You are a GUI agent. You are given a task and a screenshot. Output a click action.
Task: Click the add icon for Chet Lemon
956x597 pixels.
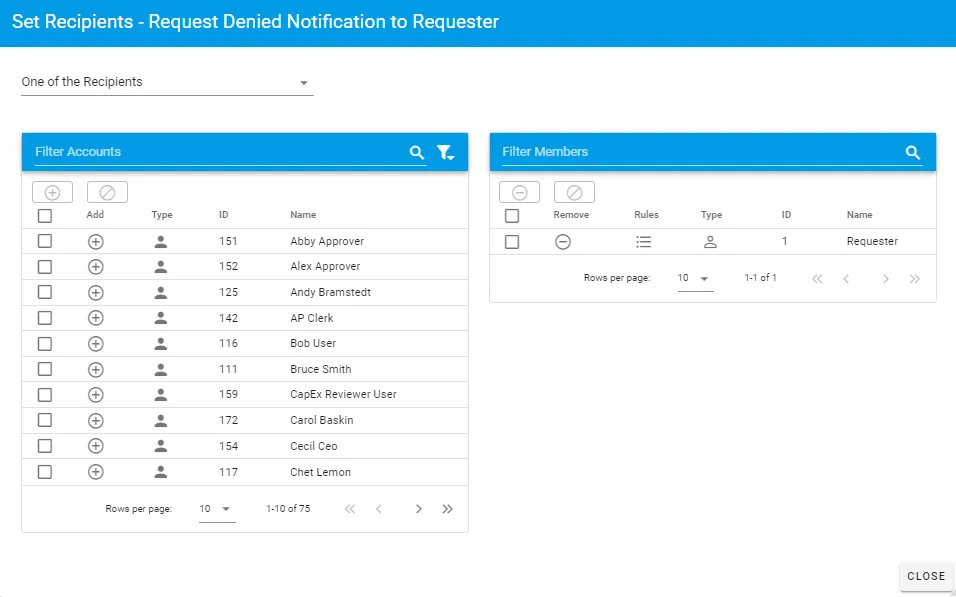(x=96, y=472)
